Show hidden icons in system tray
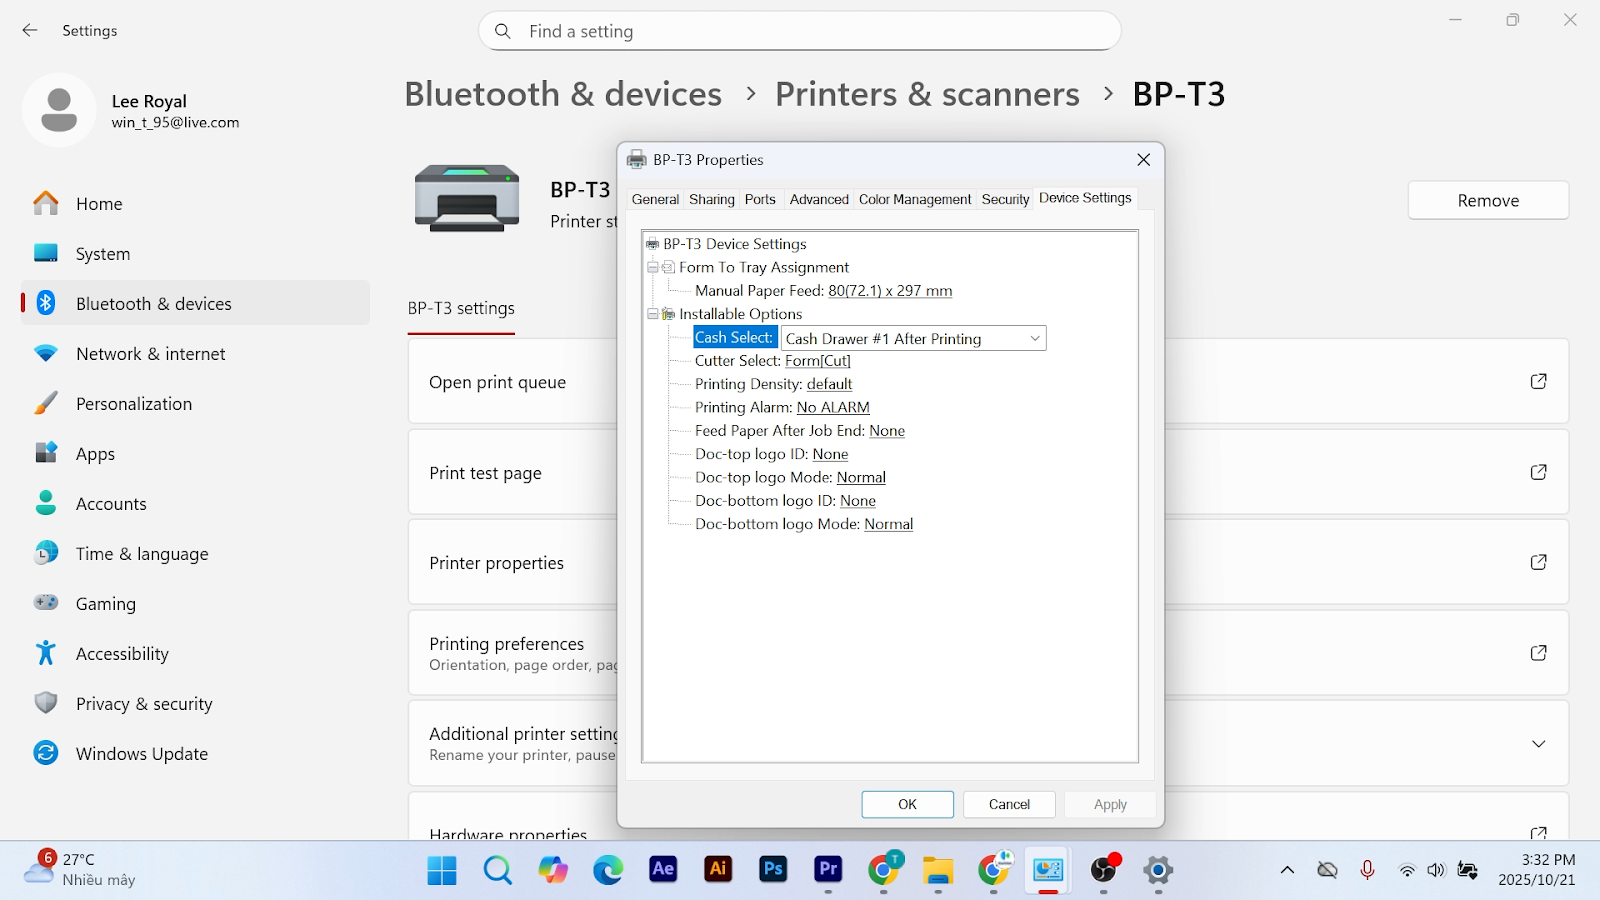This screenshot has height=900, width=1600. coord(1287,870)
